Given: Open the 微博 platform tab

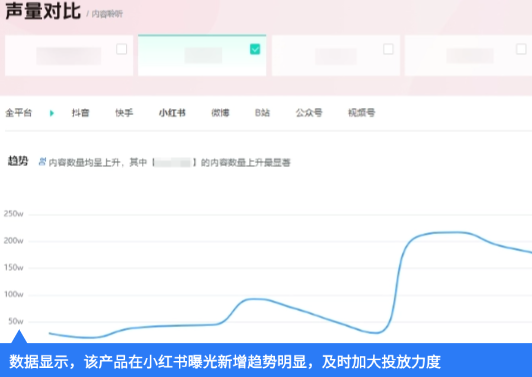Looking at the screenshot, I should [x=220, y=113].
